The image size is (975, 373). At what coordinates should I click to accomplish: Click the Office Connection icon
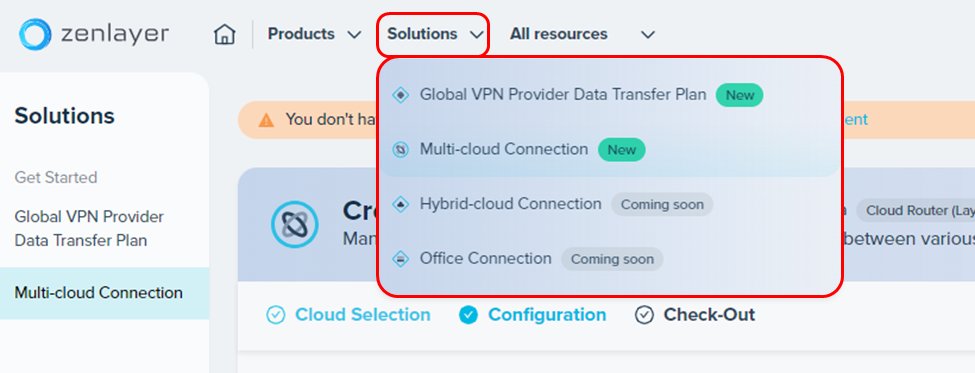401,259
